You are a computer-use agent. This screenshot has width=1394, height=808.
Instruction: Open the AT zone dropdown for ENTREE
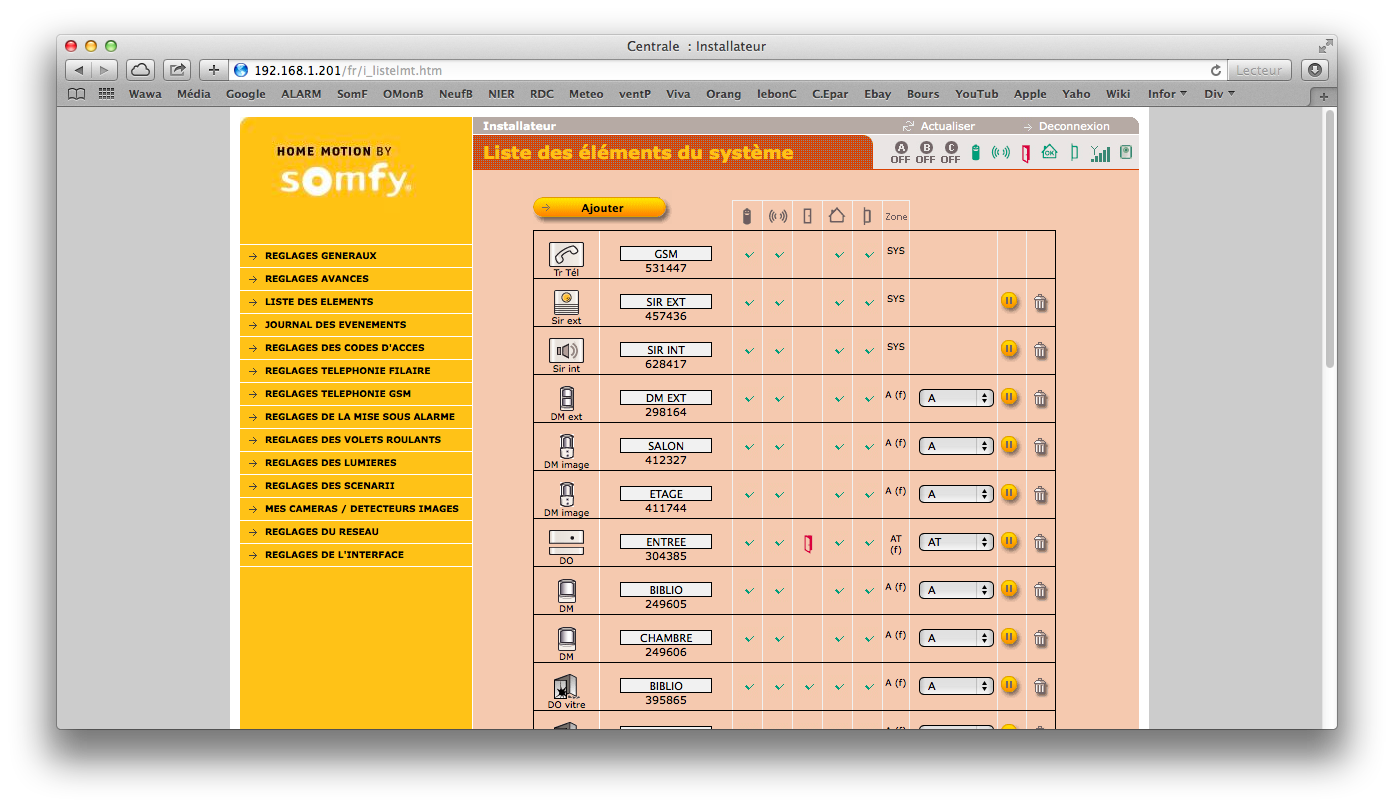click(x=955, y=542)
